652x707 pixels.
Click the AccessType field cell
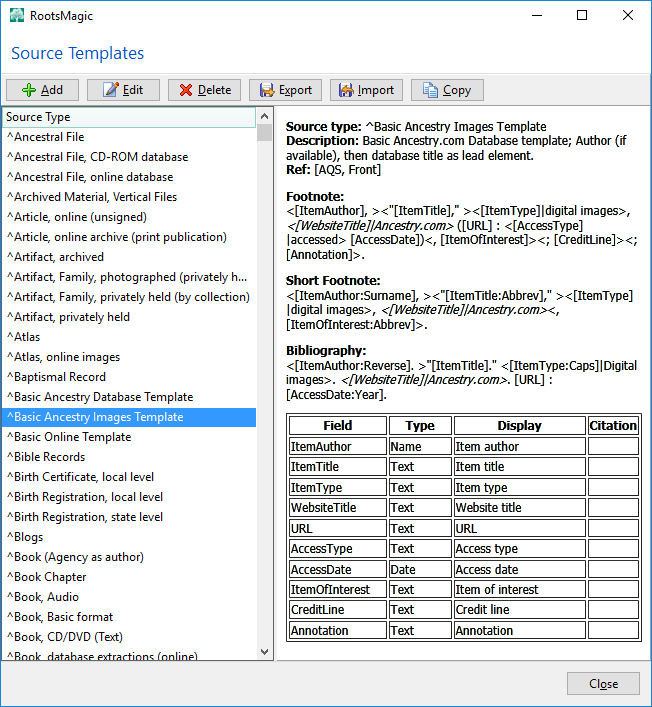(338, 548)
